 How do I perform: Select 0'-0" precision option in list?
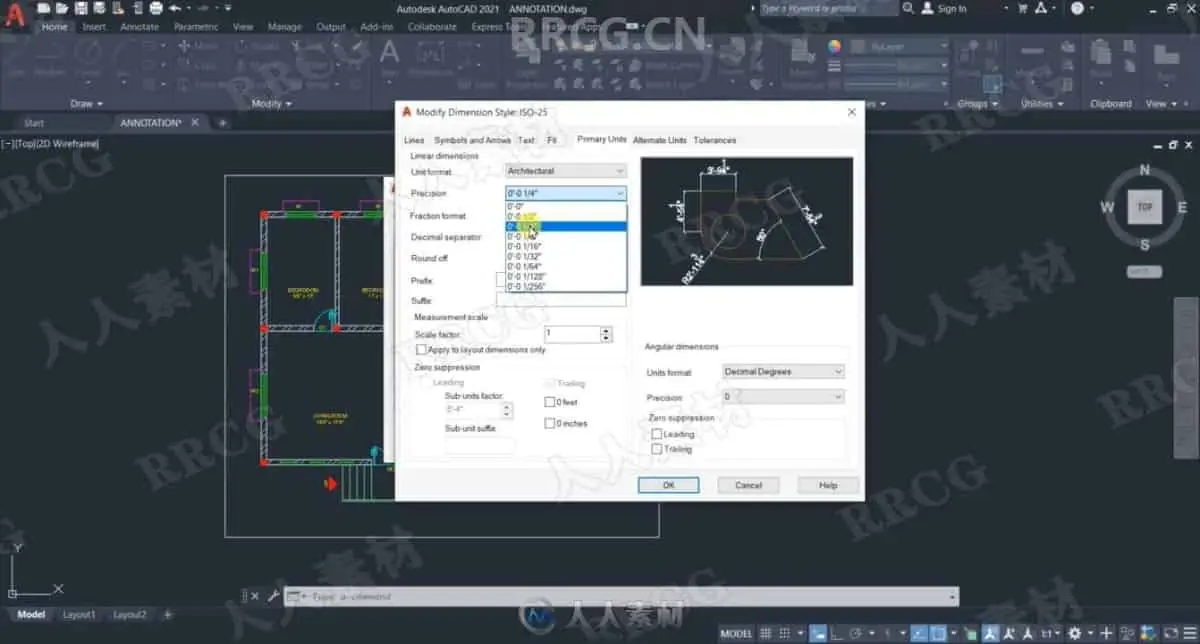tap(566, 206)
